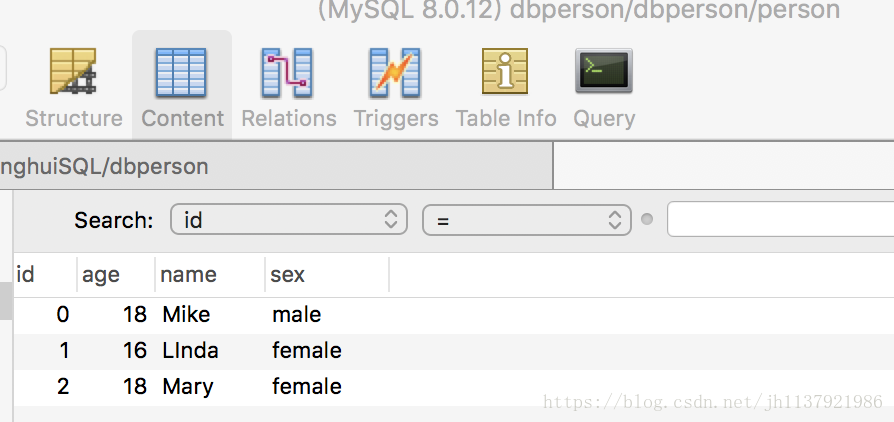This screenshot has width=894, height=422.
Task: Select the Content table icon
Action: point(181,72)
